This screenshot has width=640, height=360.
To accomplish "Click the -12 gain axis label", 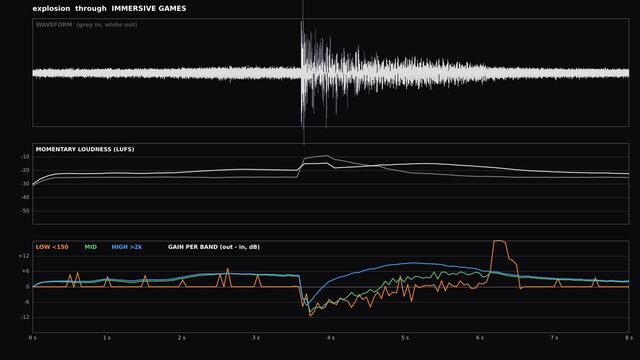I will 24,317.
